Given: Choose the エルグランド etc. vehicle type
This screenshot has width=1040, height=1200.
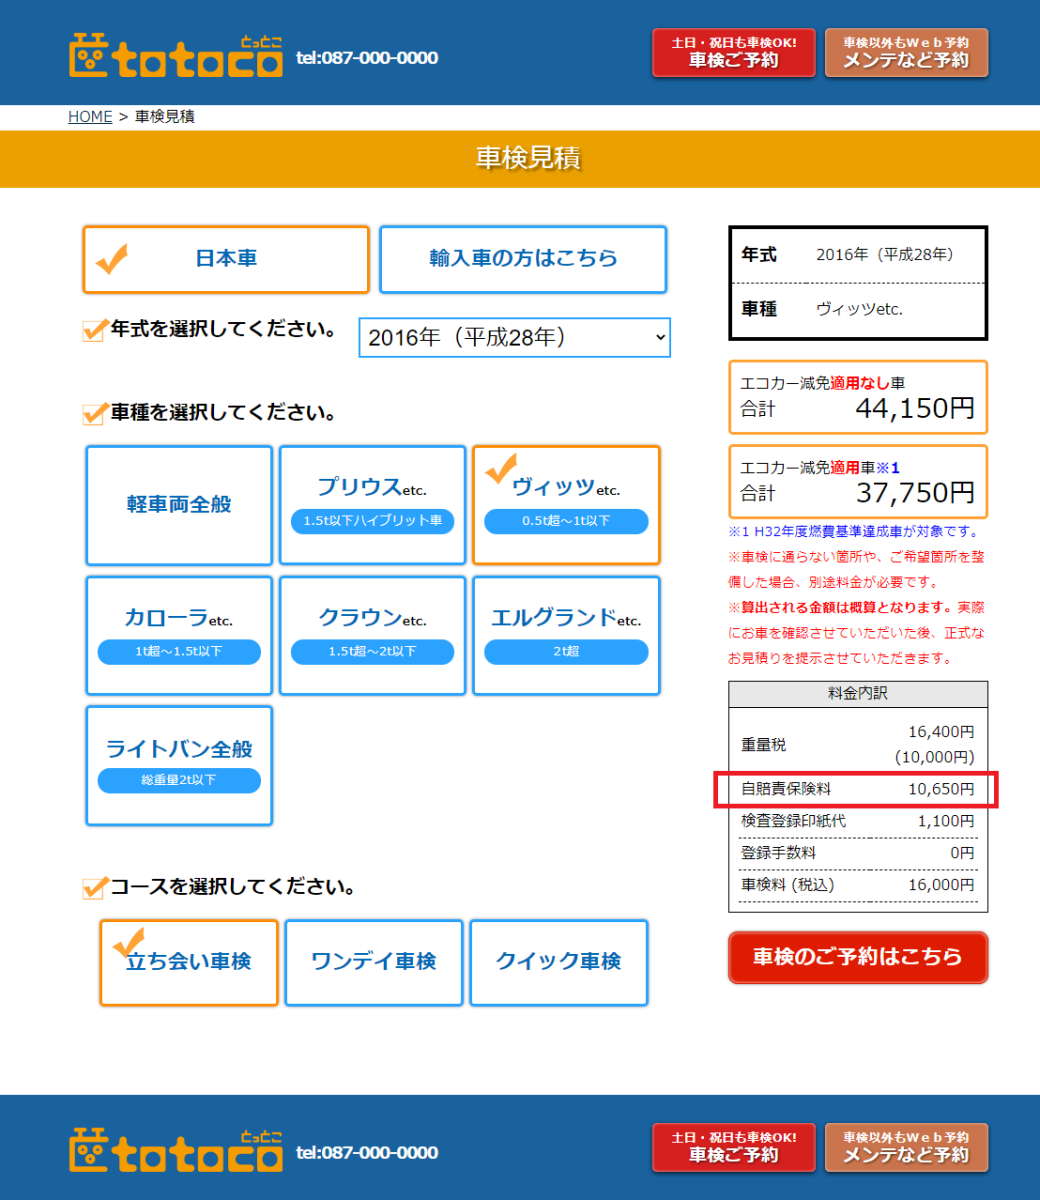Looking at the screenshot, I should coord(566,635).
